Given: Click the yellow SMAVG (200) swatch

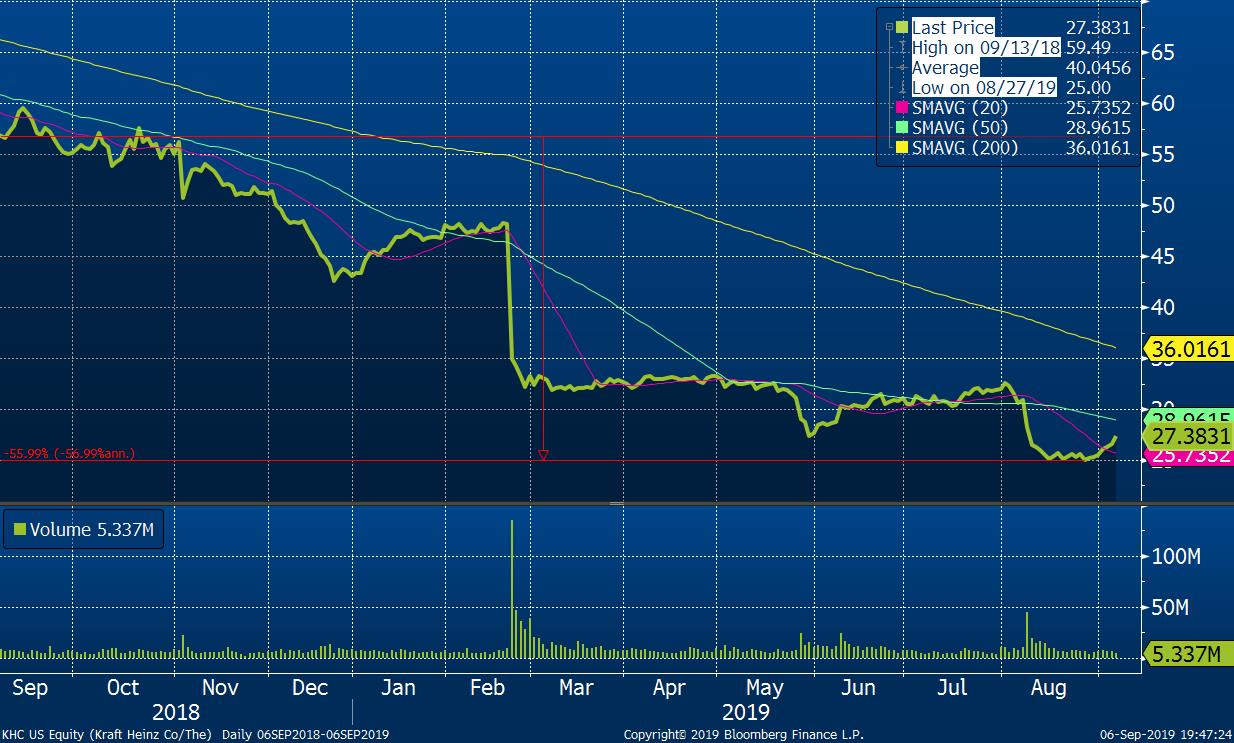Looking at the screenshot, I should [902, 148].
